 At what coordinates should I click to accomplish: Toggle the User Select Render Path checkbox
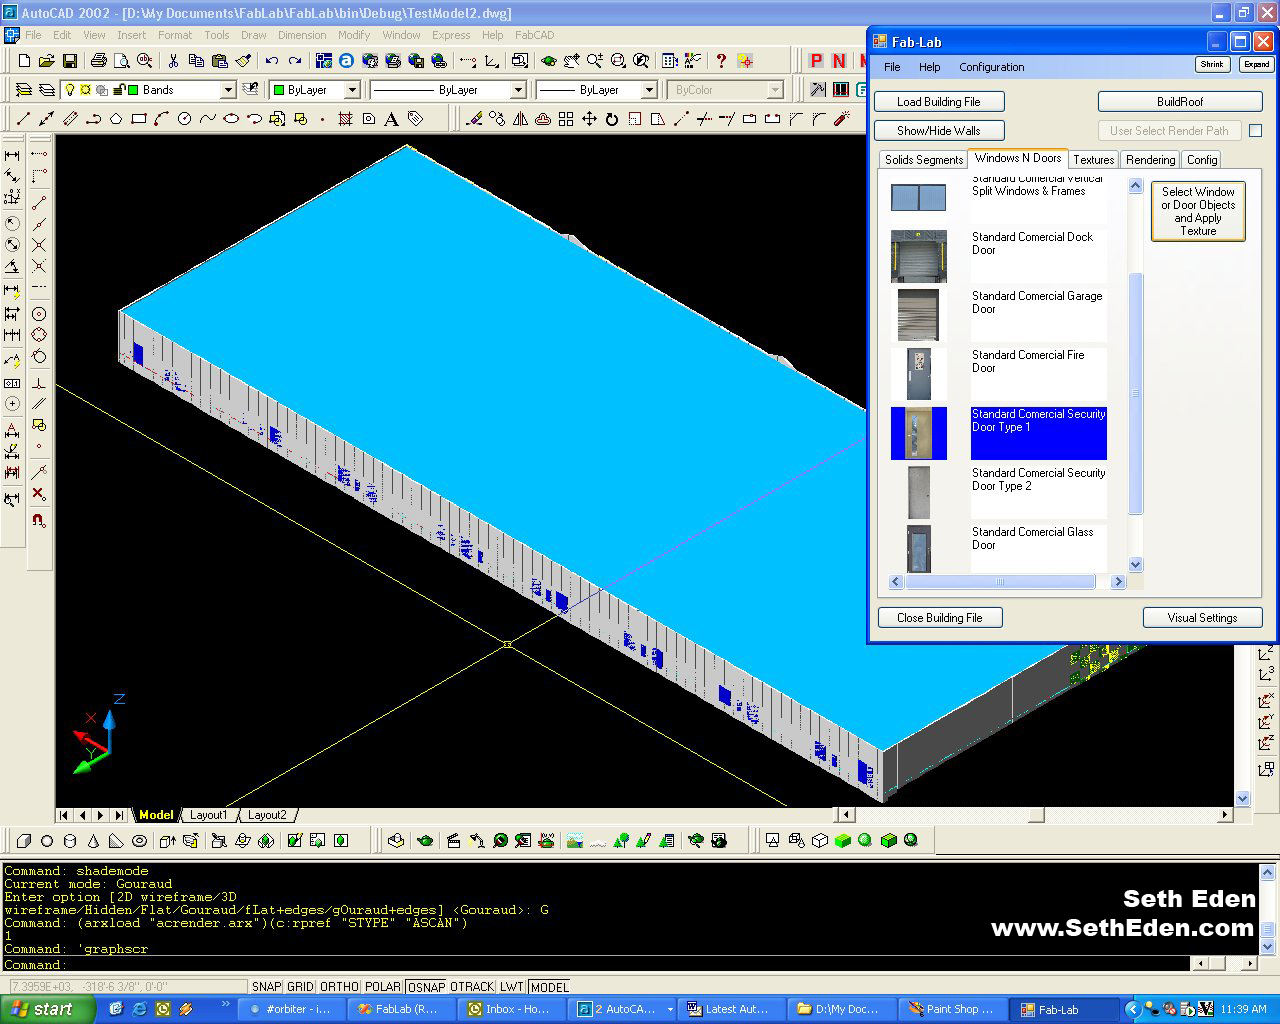[1255, 131]
